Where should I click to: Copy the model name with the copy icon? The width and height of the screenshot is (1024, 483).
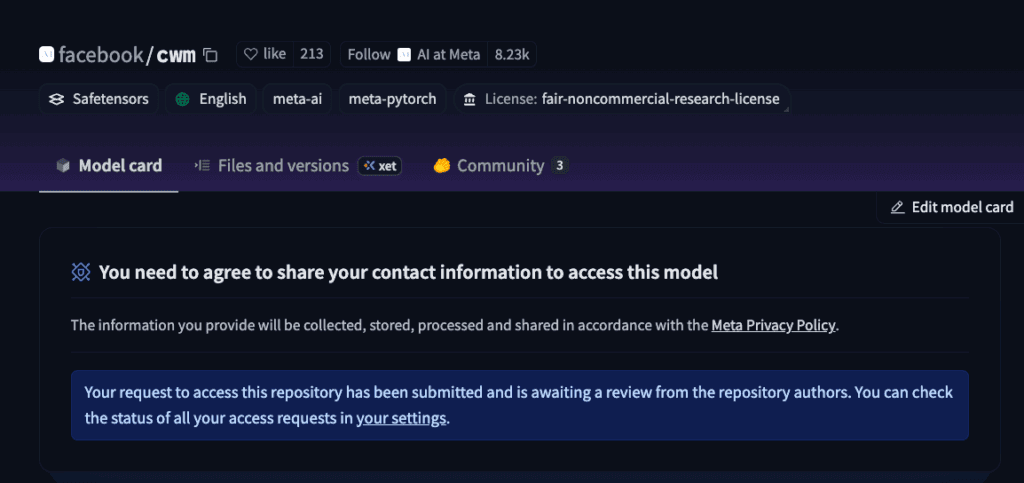coord(210,55)
